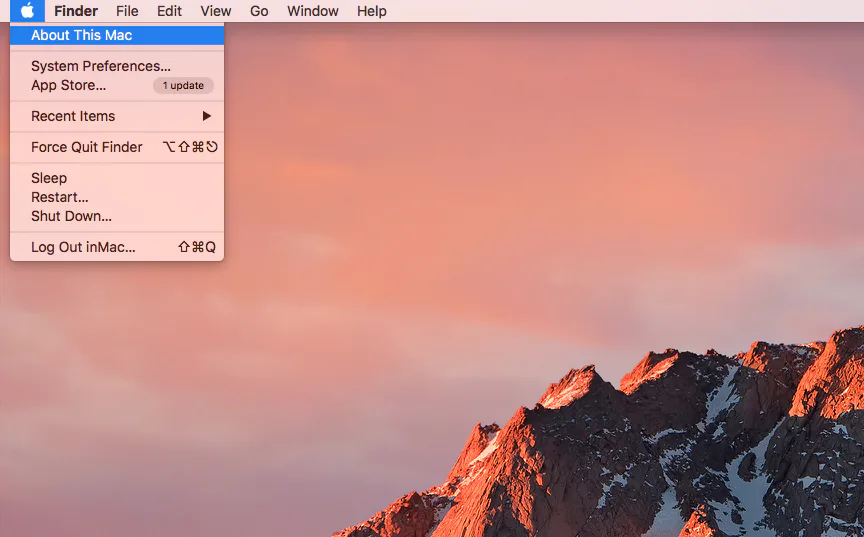Open the Go menu
The width and height of the screenshot is (864, 537).
tap(259, 11)
